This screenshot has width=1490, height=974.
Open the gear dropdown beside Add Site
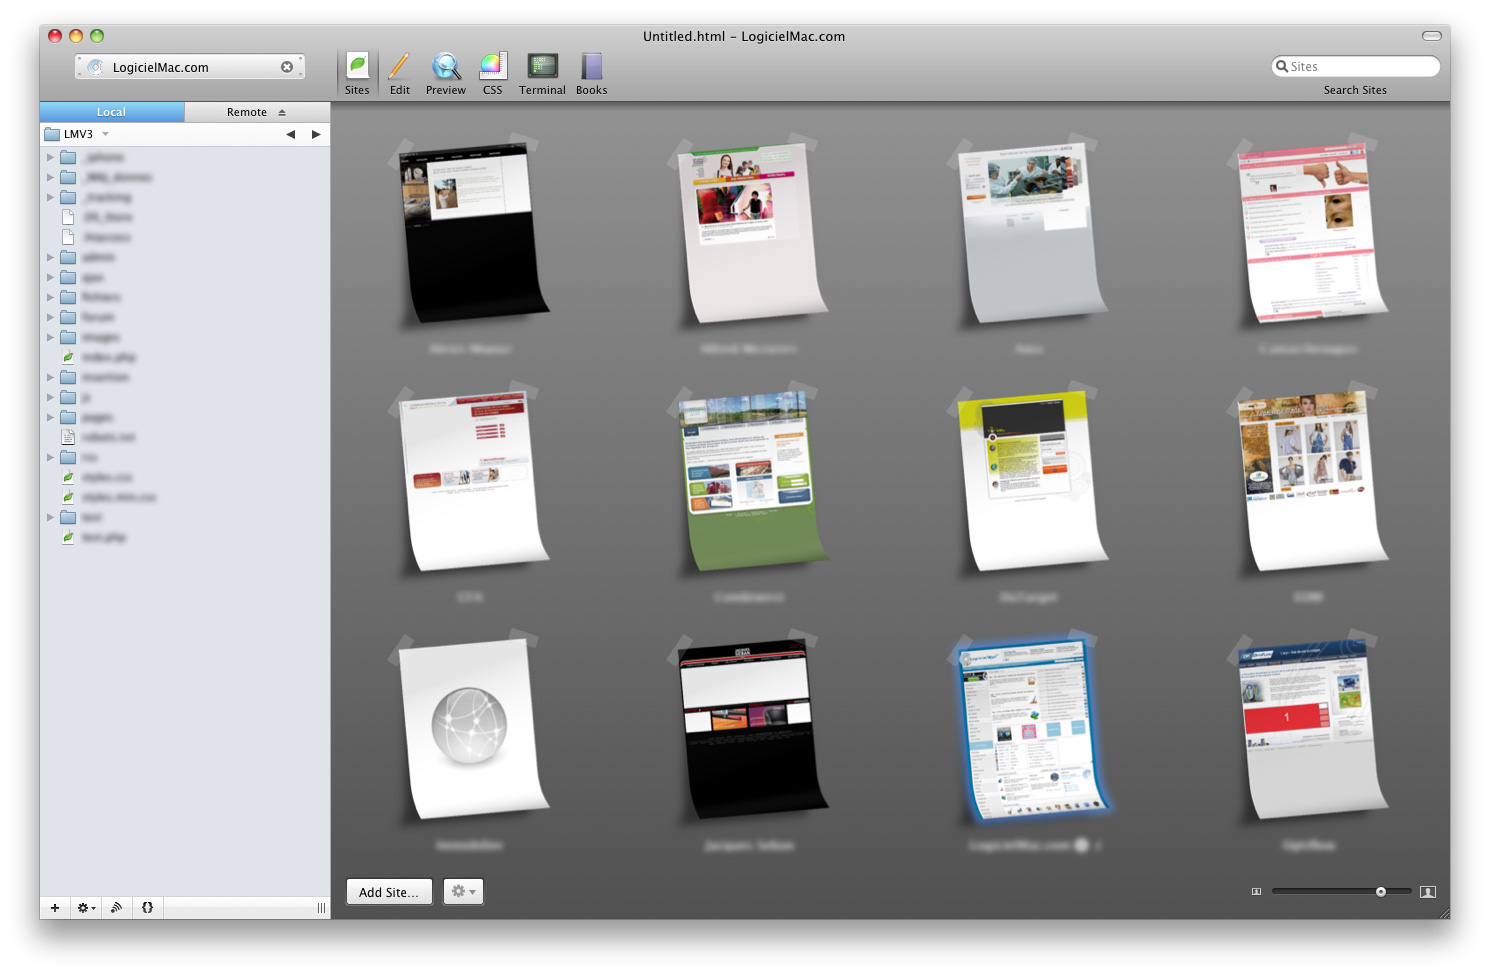(463, 892)
